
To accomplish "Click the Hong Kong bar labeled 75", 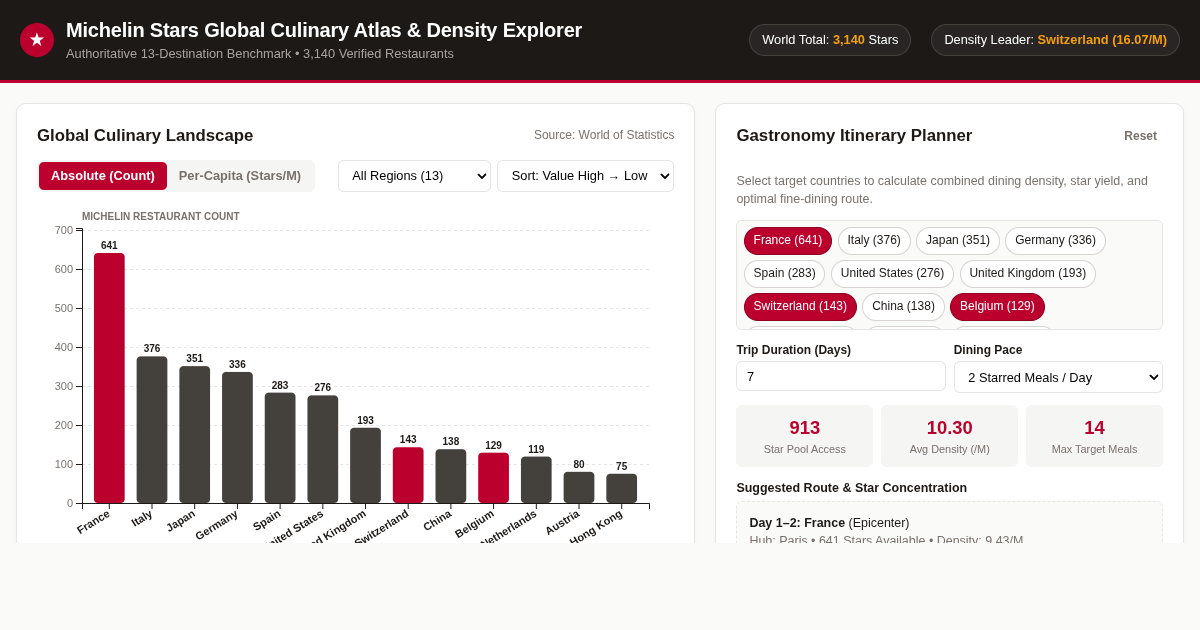I will [621, 489].
